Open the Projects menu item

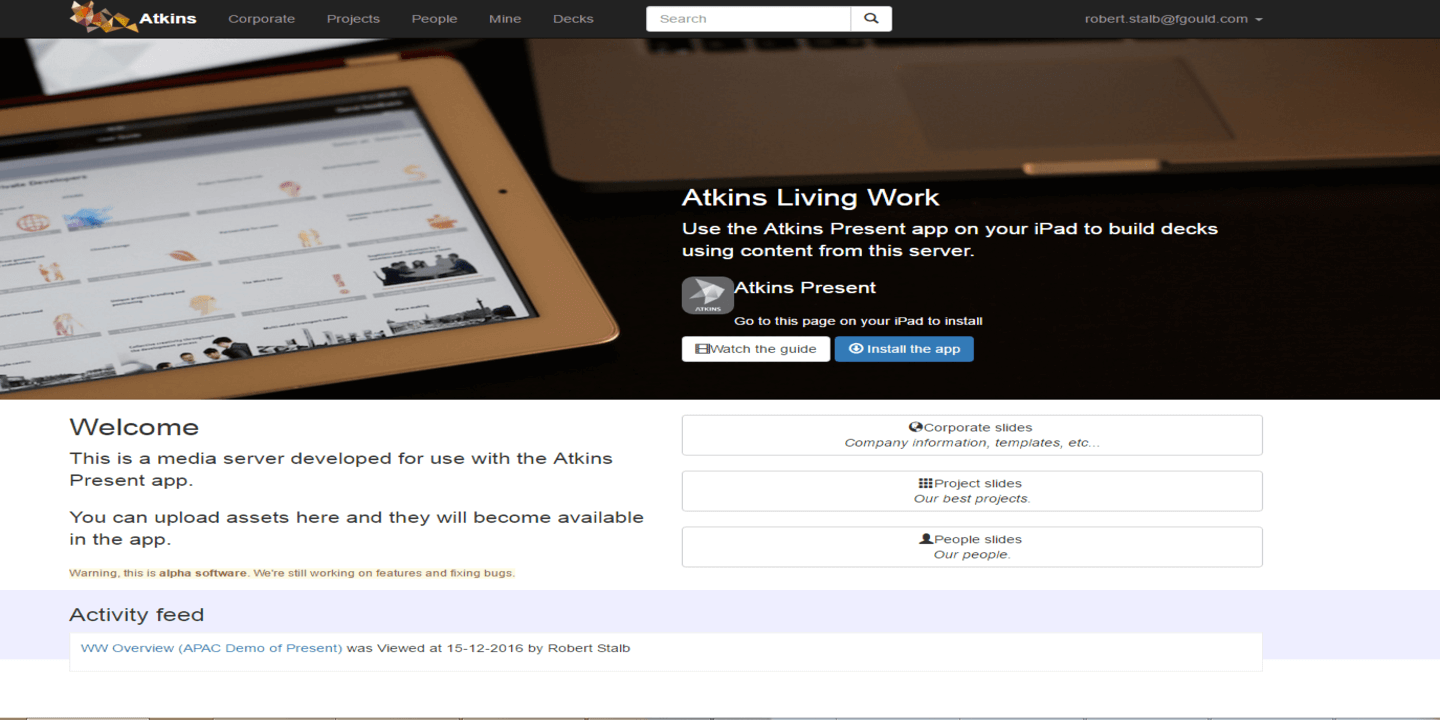coord(353,19)
